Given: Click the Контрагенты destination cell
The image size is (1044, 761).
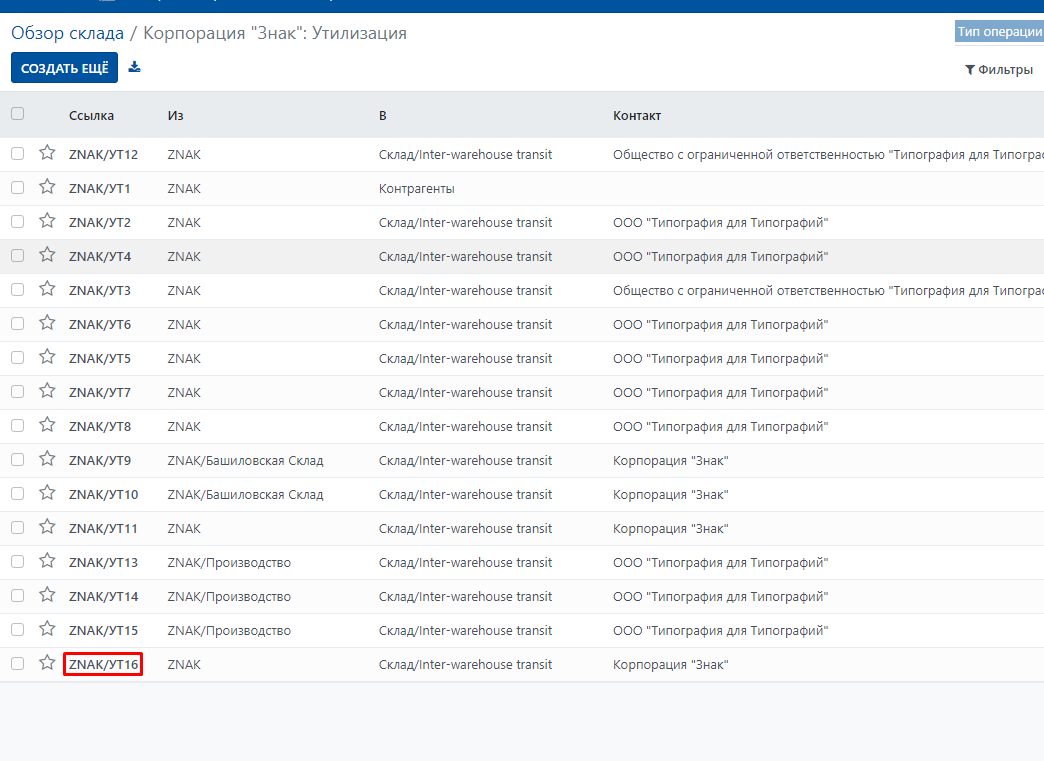Looking at the screenshot, I should pyautogui.click(x=417, y=188).
